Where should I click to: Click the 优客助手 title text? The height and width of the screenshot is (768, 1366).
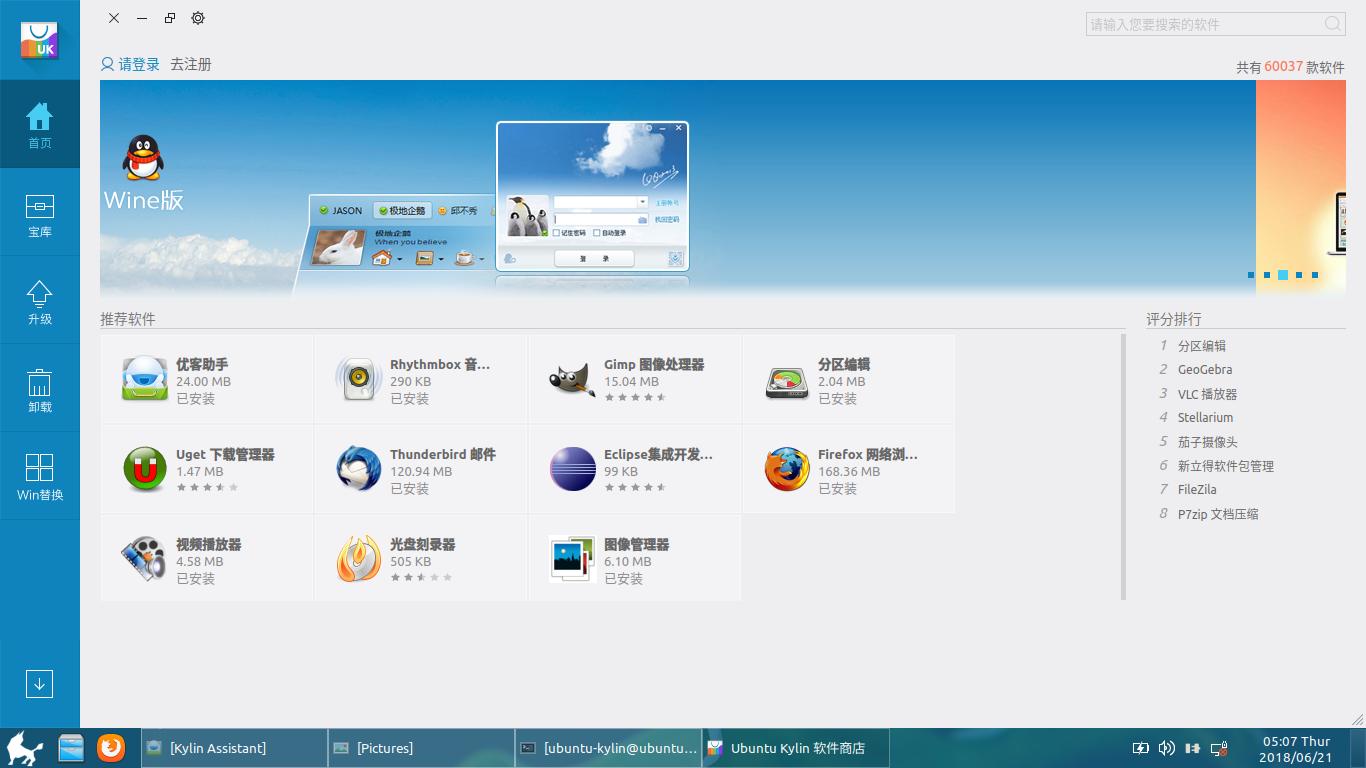[x=202, y=365]
